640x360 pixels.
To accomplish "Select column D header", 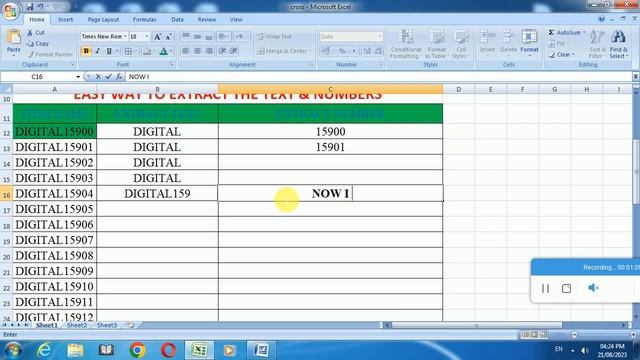I will click(458, 89).
